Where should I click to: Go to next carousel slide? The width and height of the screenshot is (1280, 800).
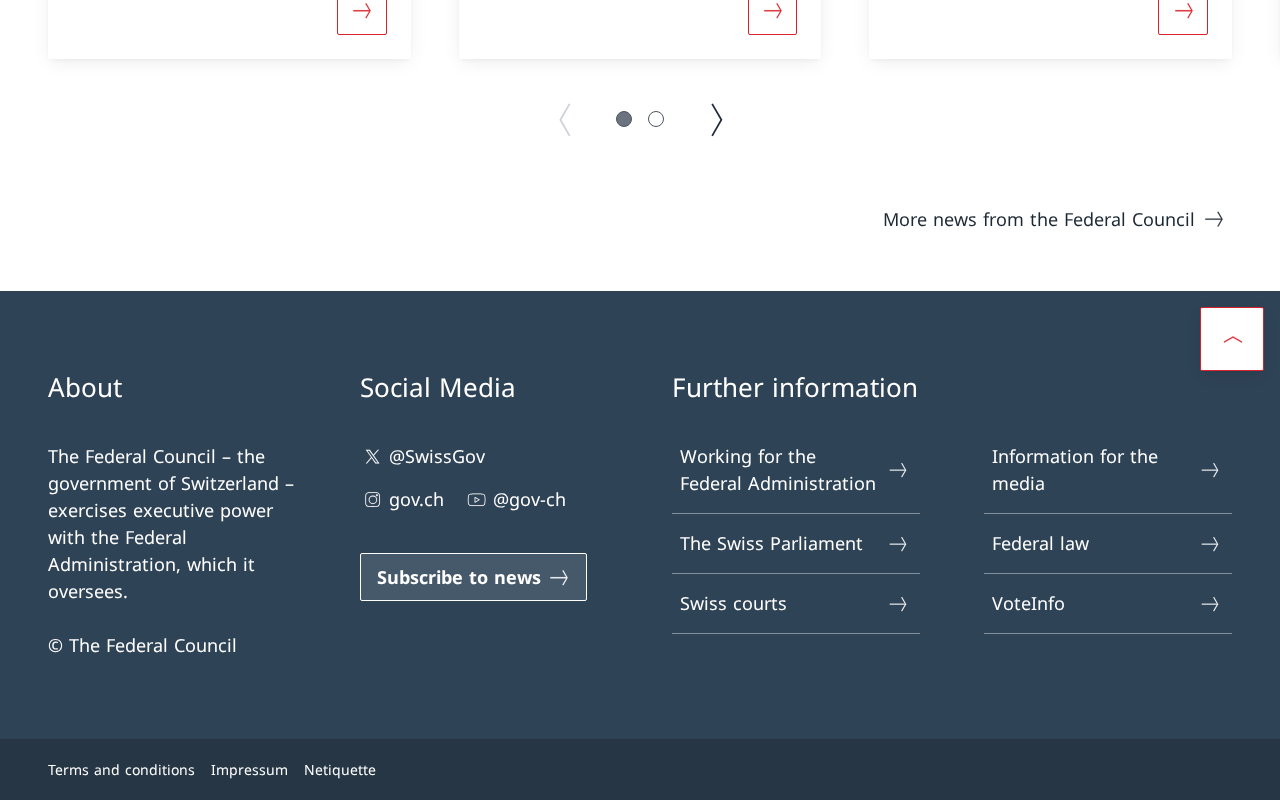(716, 120)
